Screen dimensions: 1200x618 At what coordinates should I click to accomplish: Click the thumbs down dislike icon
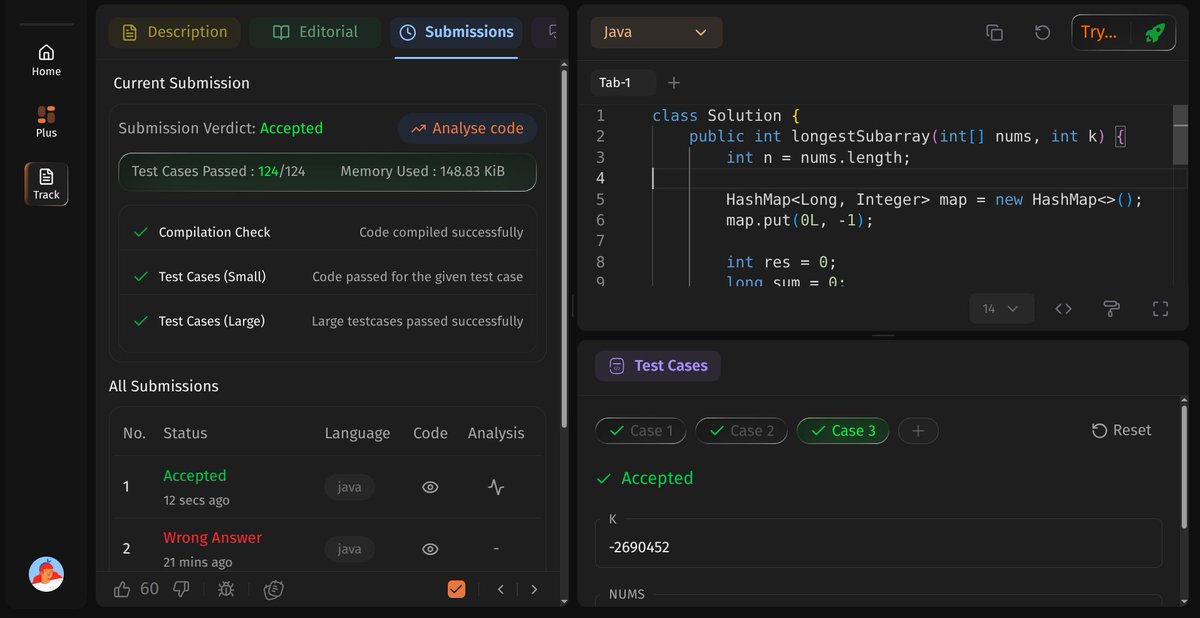[181, 589]
